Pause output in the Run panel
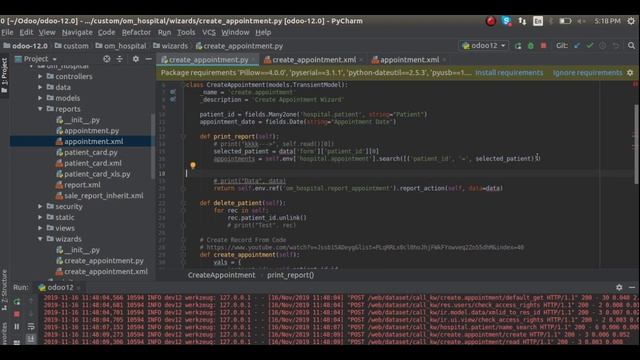Viewport: 640px width, 360px height. [17, 327]
